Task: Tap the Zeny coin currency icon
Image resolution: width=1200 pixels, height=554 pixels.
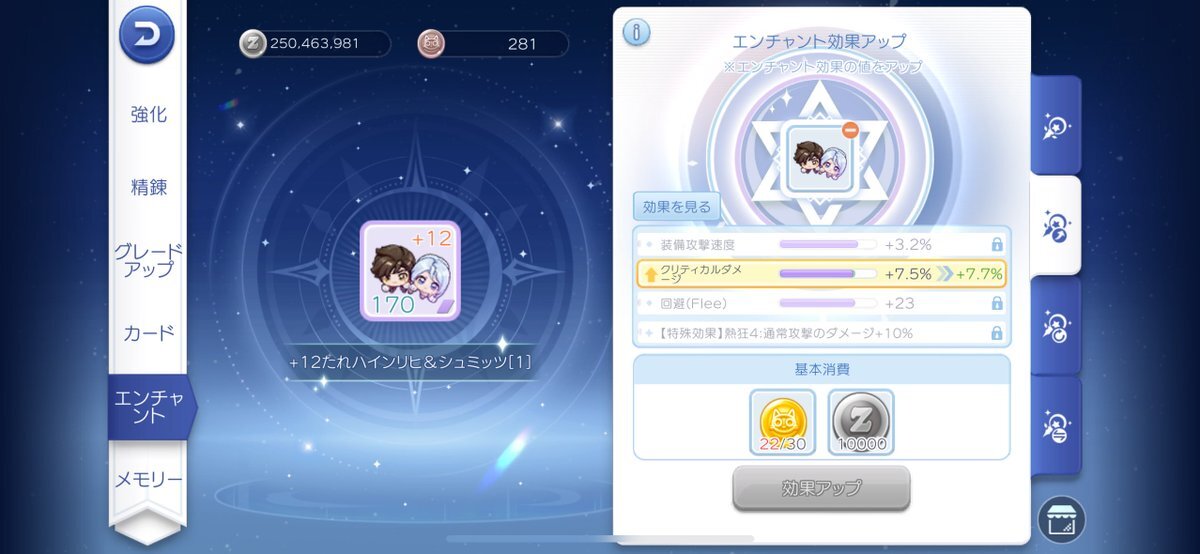Action: (x=253, y=43)
